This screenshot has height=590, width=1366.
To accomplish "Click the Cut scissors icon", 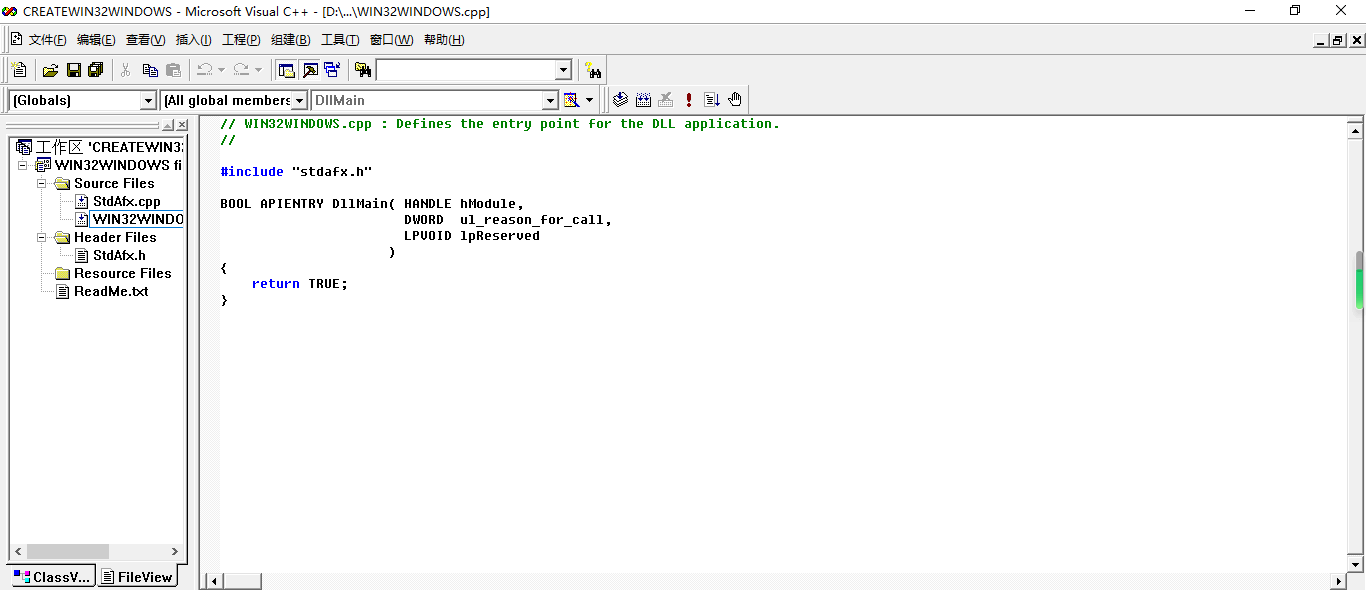I will pyautogui.click(x=126, y=70).
